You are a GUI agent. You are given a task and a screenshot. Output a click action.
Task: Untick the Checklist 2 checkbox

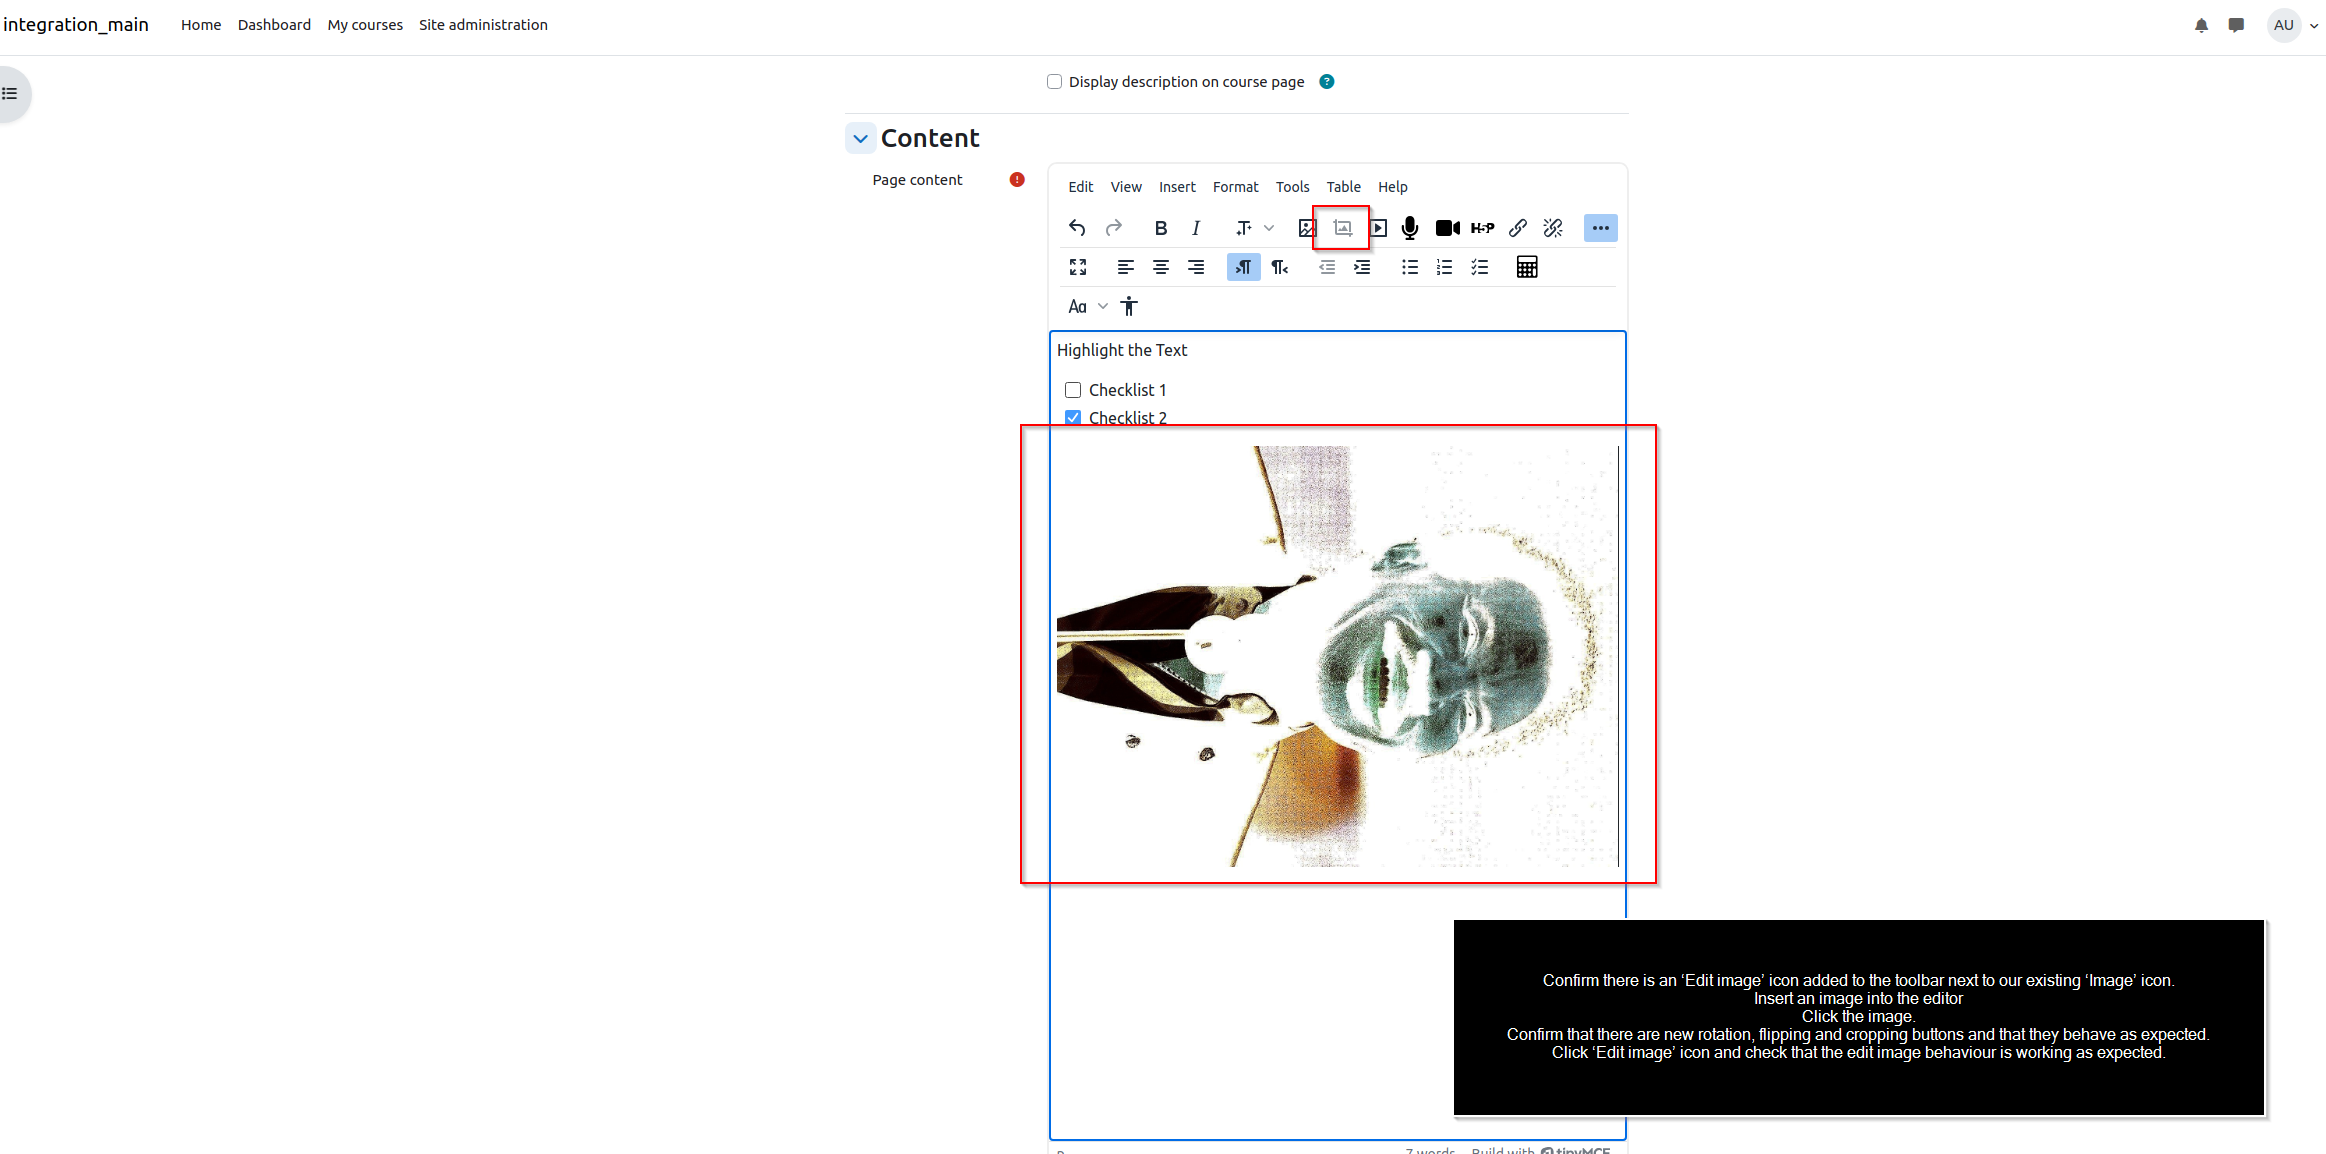coord(1073,417)
